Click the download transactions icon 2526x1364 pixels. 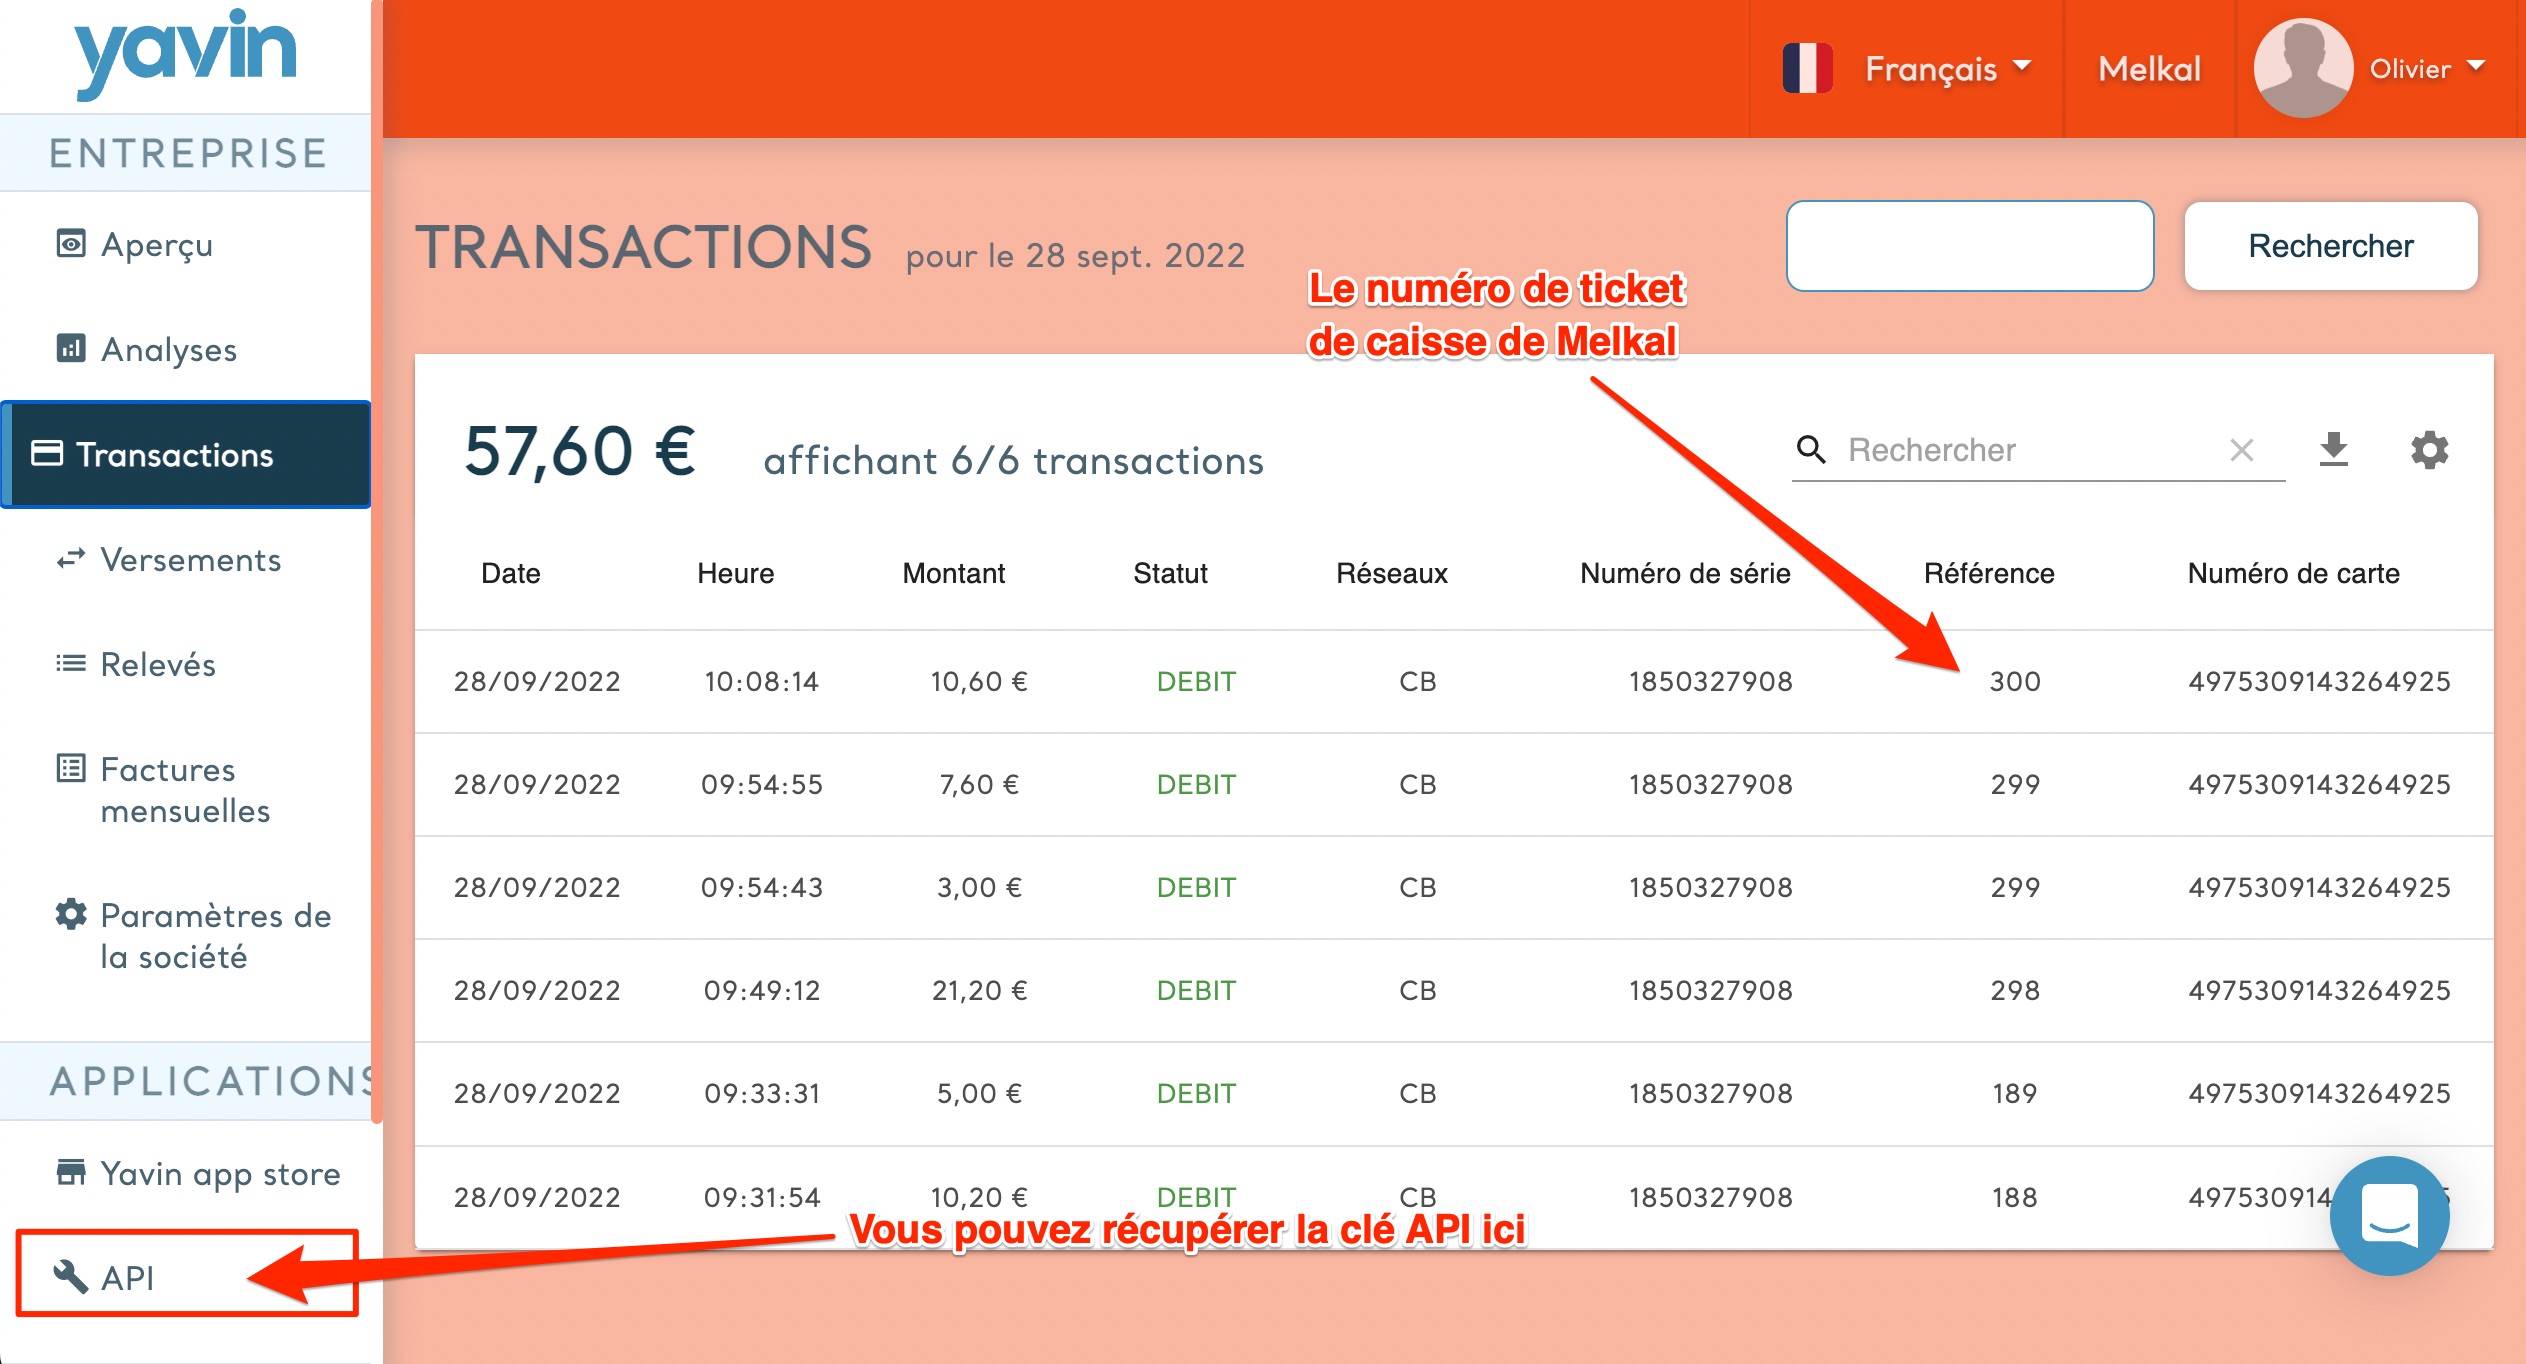(2333, 450)
